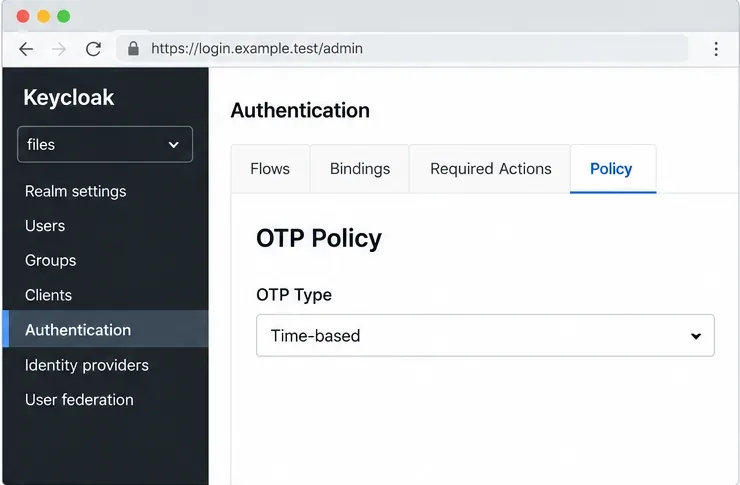
Task: Go back with the browser back arrow
Action: click(x=26, y=49)
